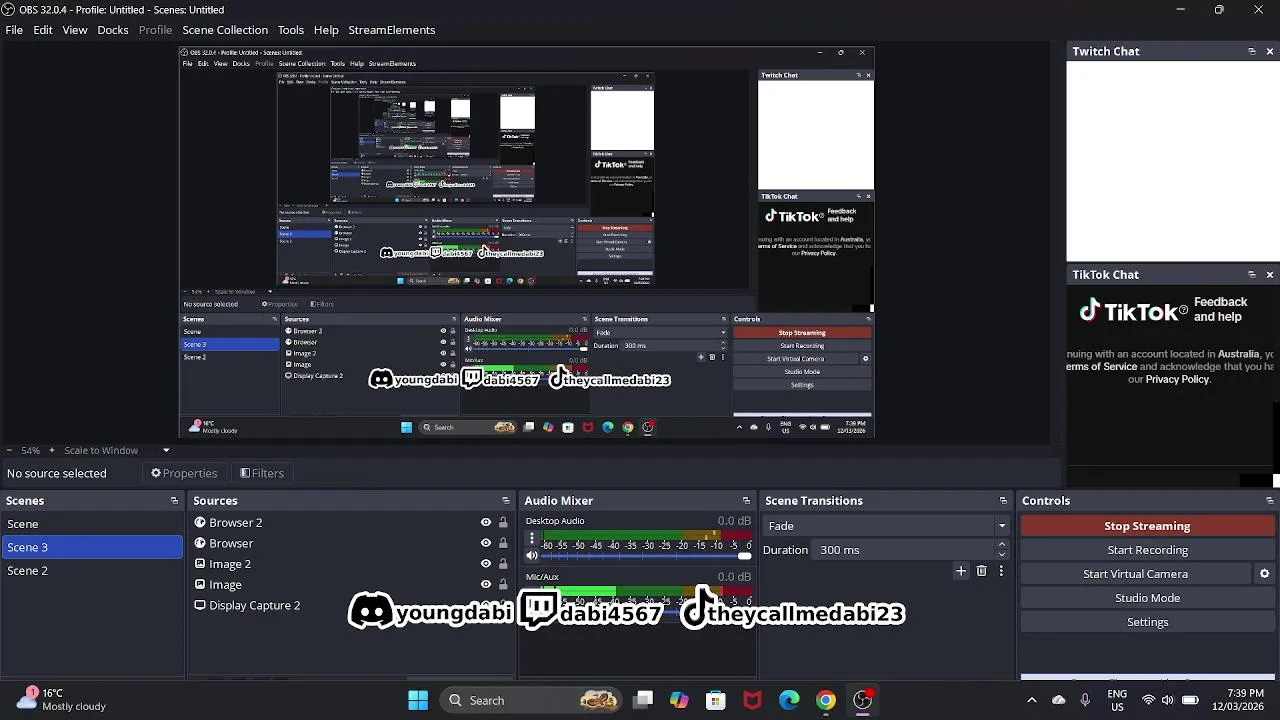This screenshot has height=720, width=1280.
Task: Float the Twitch Chat dock
Action: 1252,51
